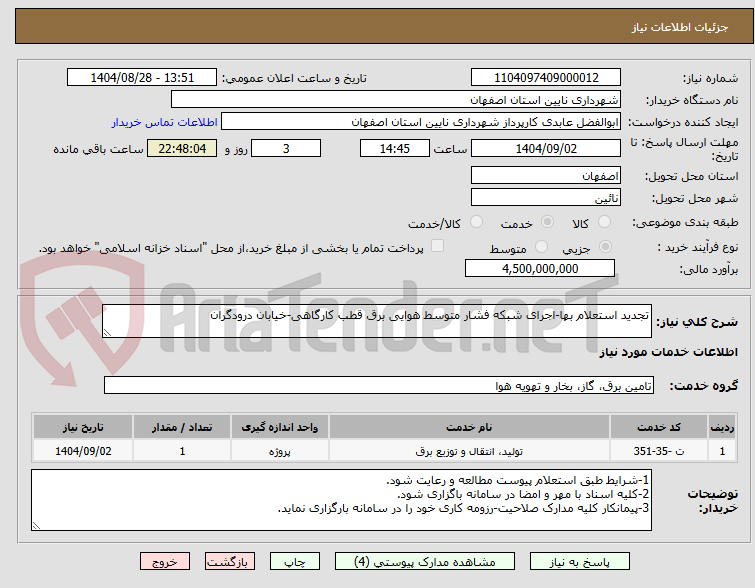755x588 pixels.
Task: Click the نام خدمت column header
Action: (x=469, y=427)
